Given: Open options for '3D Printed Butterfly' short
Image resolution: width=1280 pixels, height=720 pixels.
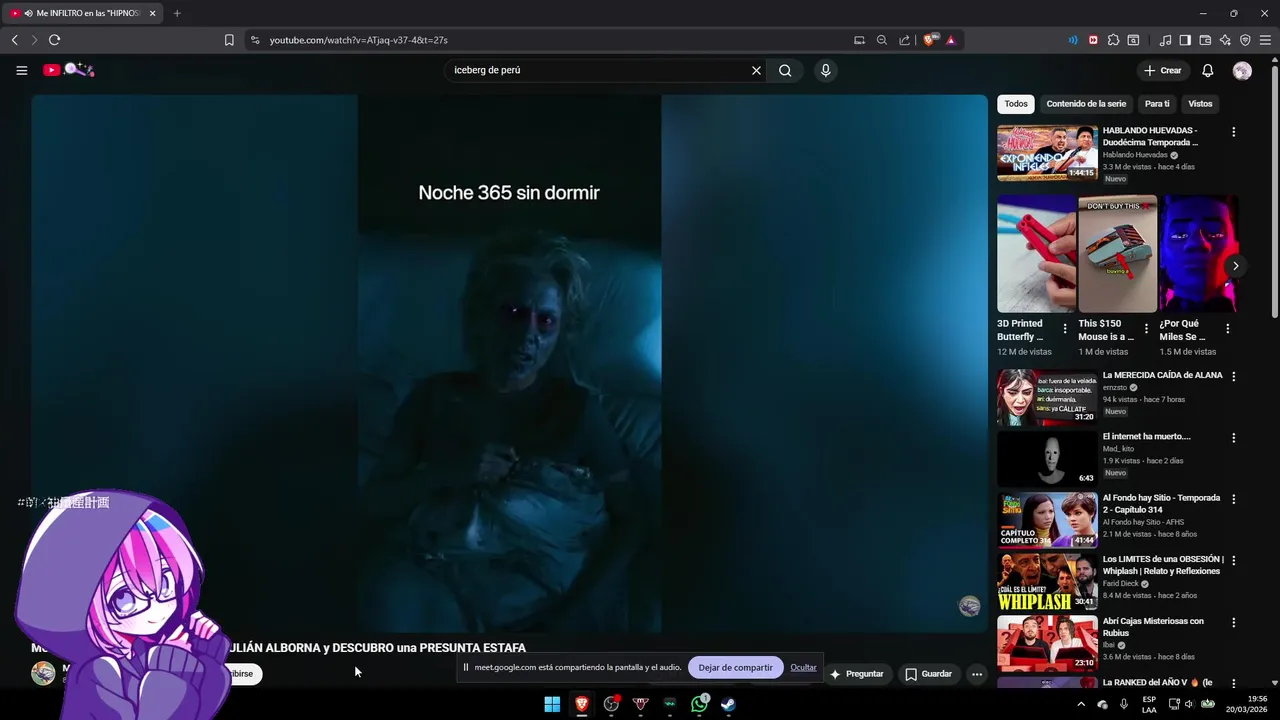Looking at the screenshot, I should pyautogui.click(x=1064, y=328).
